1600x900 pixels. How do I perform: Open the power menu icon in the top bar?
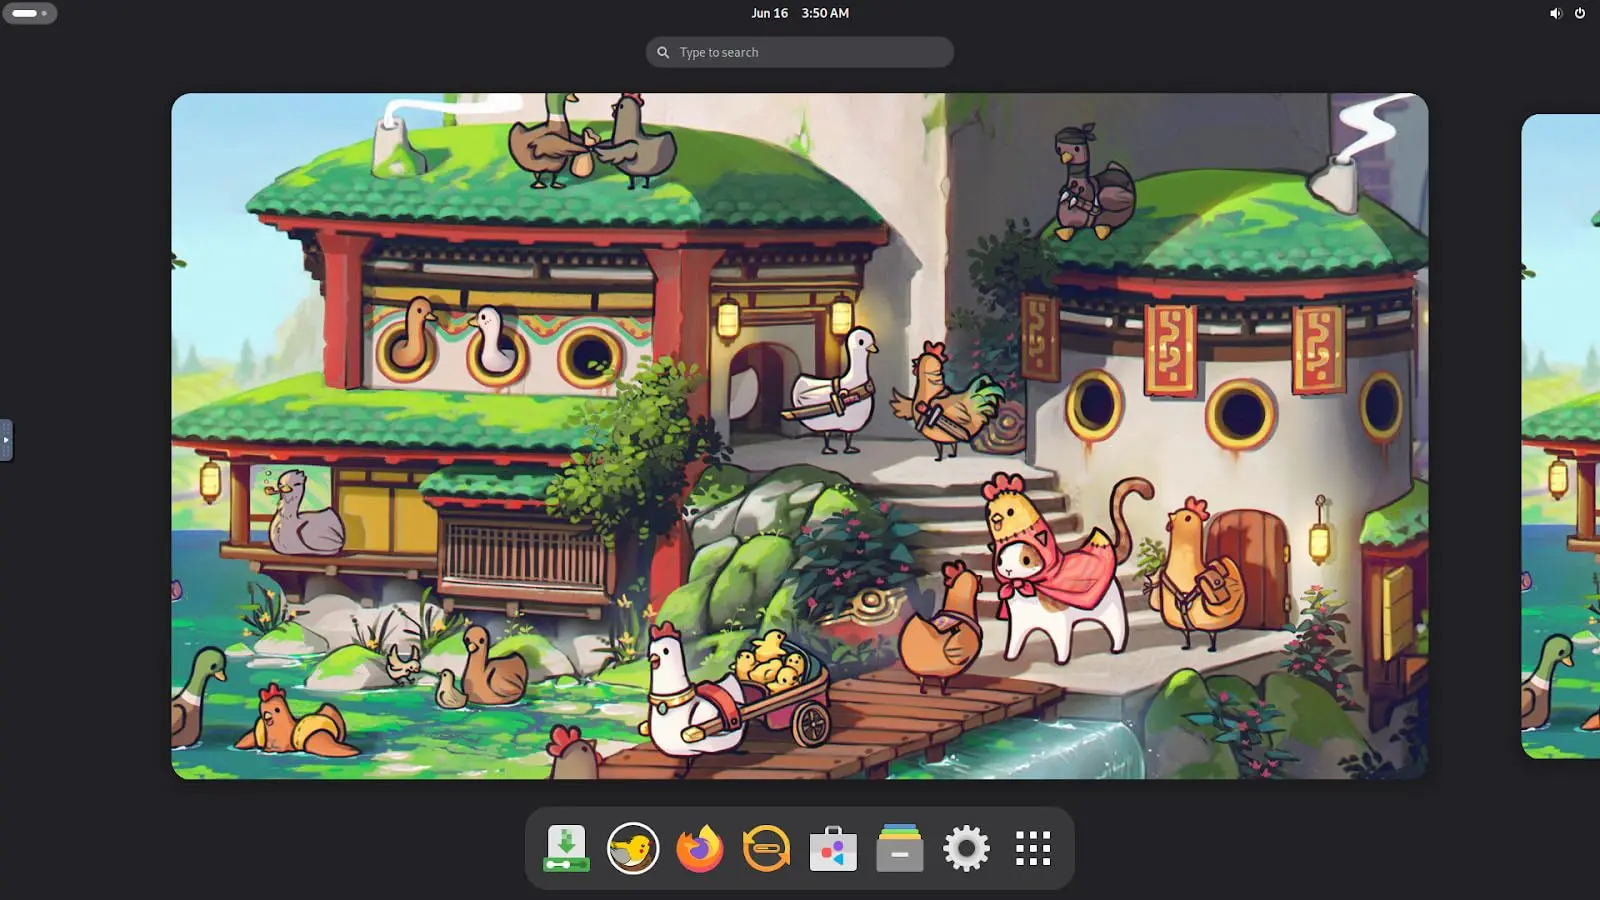coord(1580,13)
